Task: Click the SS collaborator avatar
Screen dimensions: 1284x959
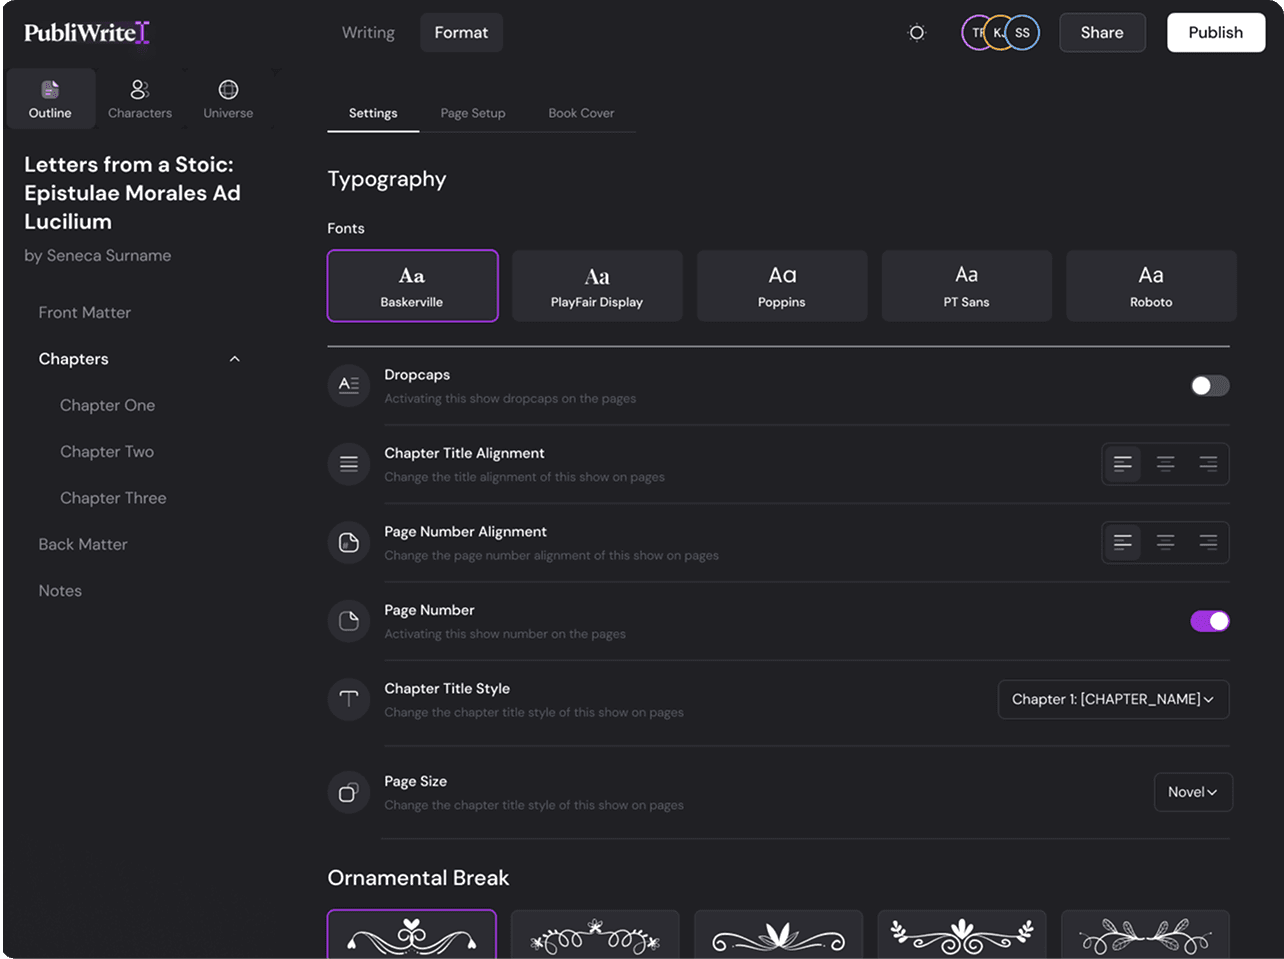Action: [1023, 33]
